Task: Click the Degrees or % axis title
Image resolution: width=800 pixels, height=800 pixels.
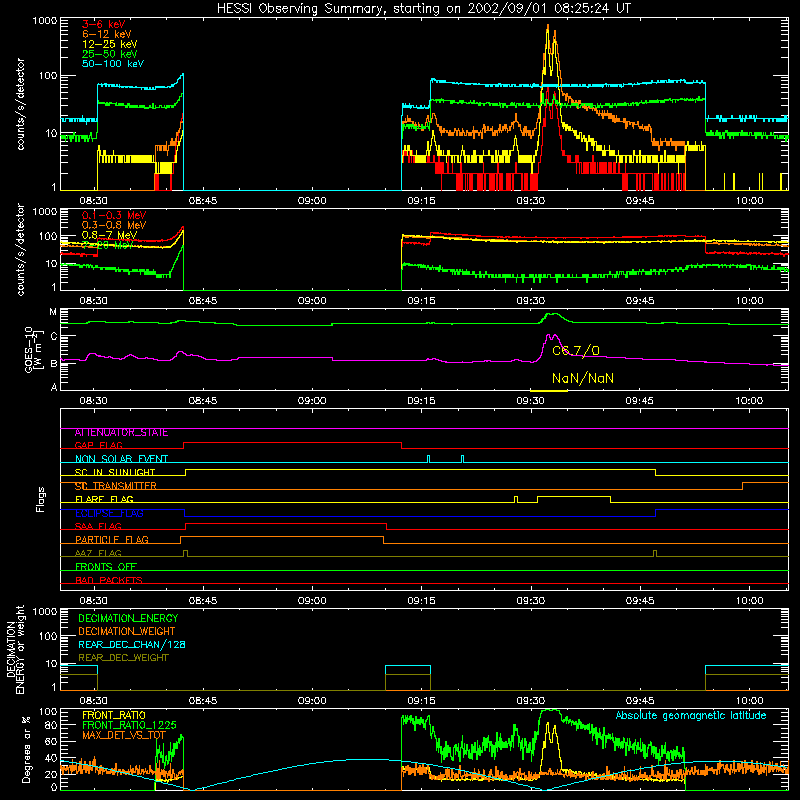Action: (26, 749)
